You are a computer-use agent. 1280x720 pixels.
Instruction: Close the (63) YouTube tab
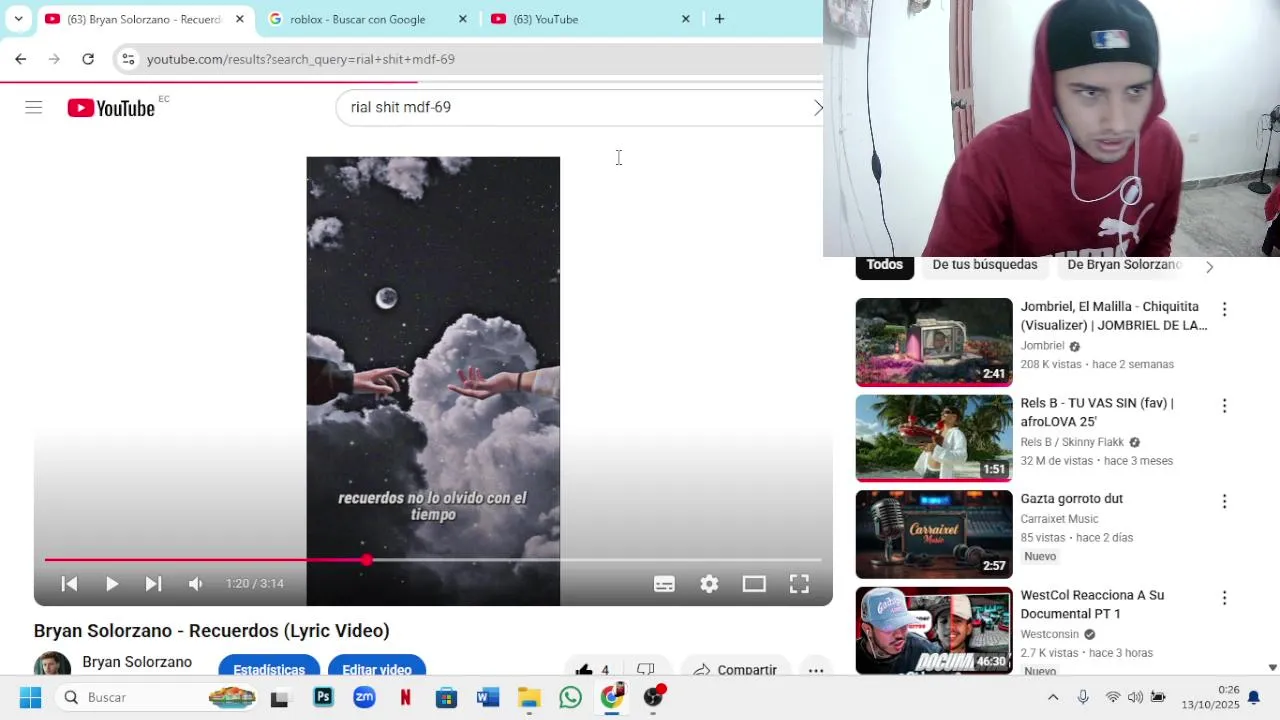[x=685, y=19]
